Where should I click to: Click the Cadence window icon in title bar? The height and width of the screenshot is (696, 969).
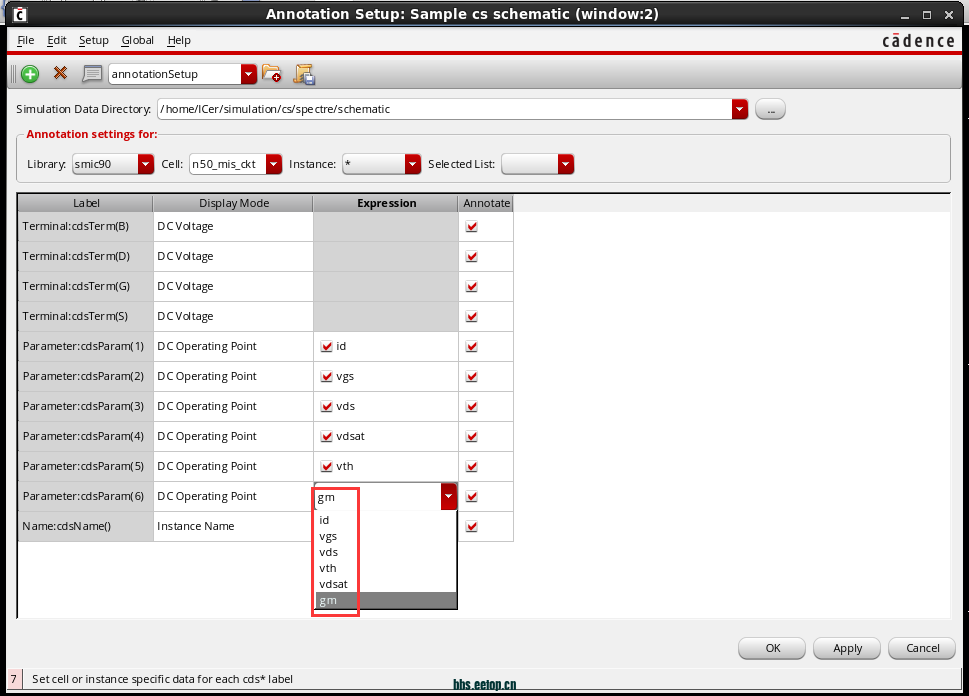(x=20, y=14)
